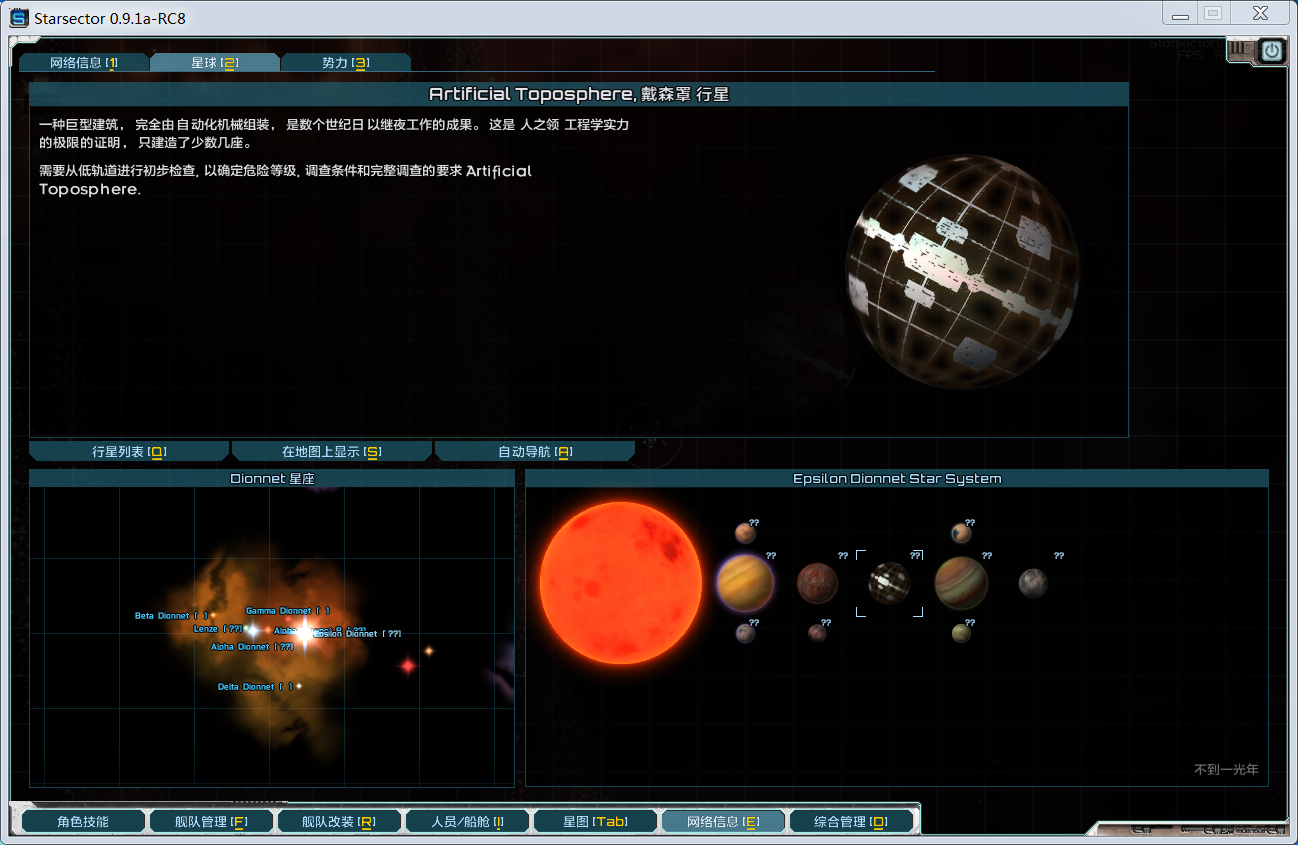Open 星图 [Tab] star map

coord(595,822)
